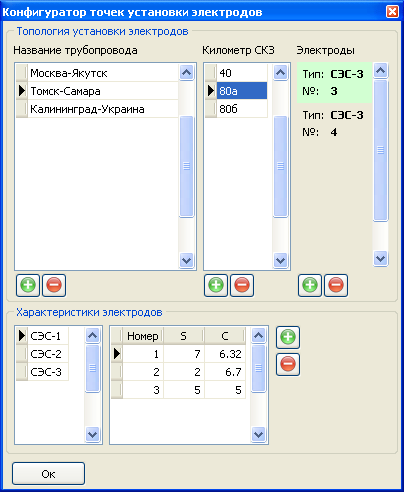Select pipeline Москва-Якутск

click(x=103, y=73)
